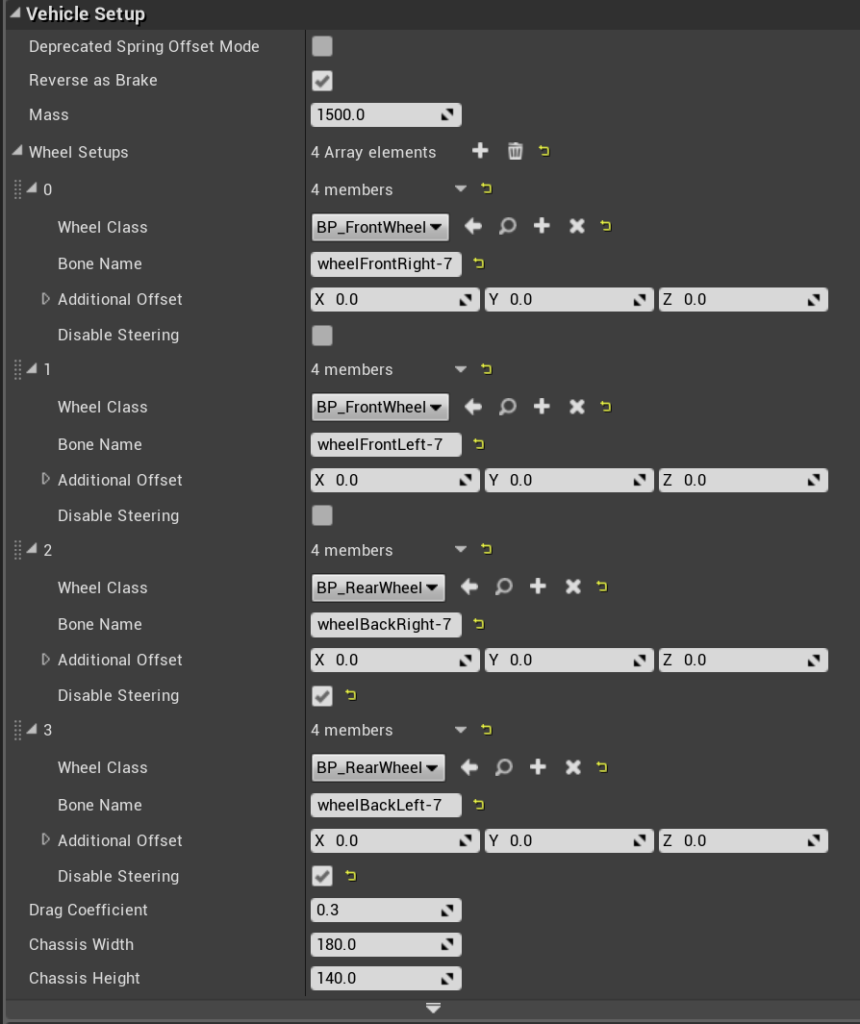The image size is (860, 1024).
Task: Use selected asset for wheel 1 class
Action: click(x=473, y=407)
